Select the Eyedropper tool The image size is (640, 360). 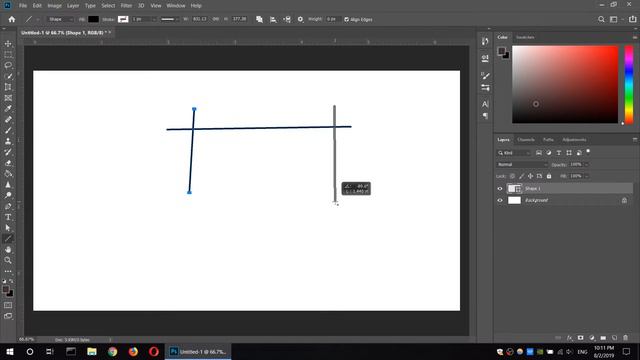(8, 109)
